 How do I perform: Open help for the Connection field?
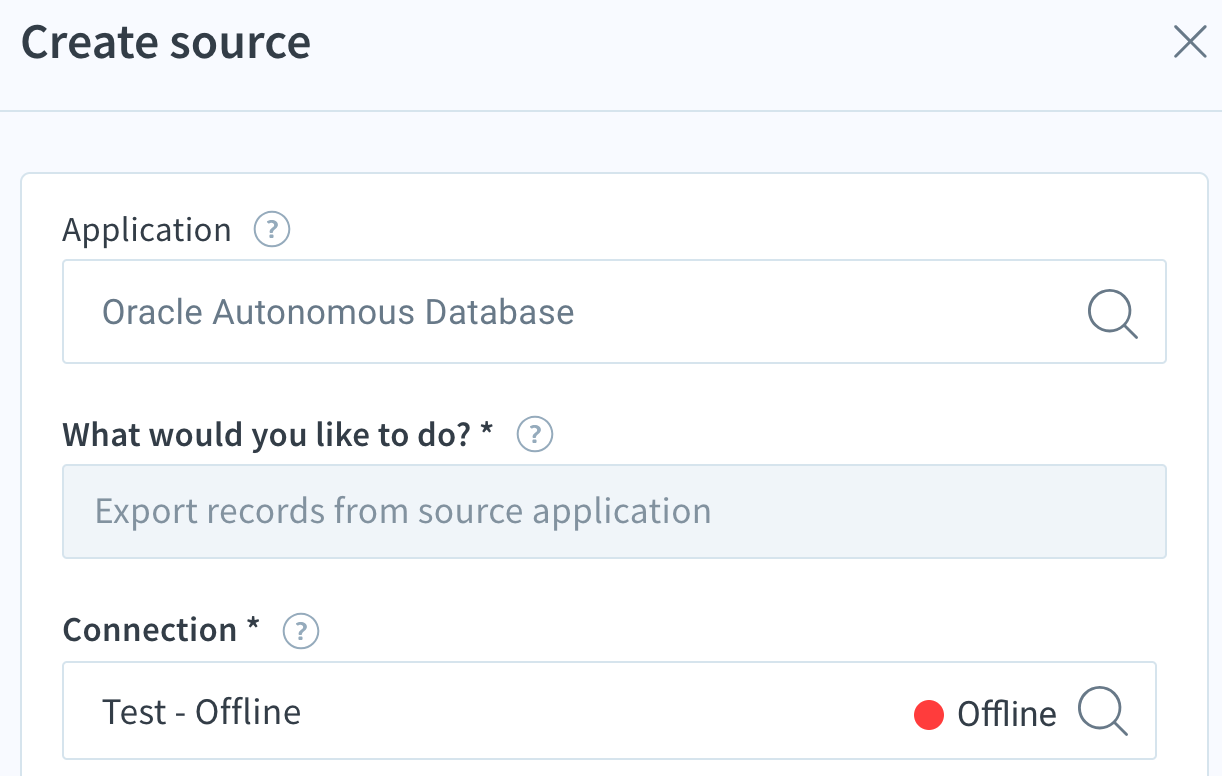(301, 631)
